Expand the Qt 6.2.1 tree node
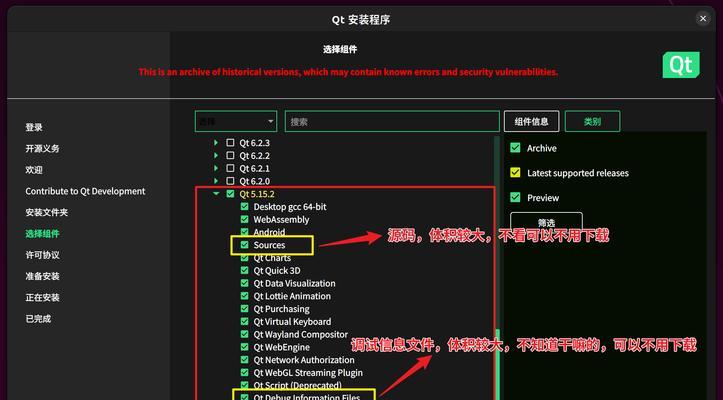Viewport: 723px width, 400px height. coord(216,168)
